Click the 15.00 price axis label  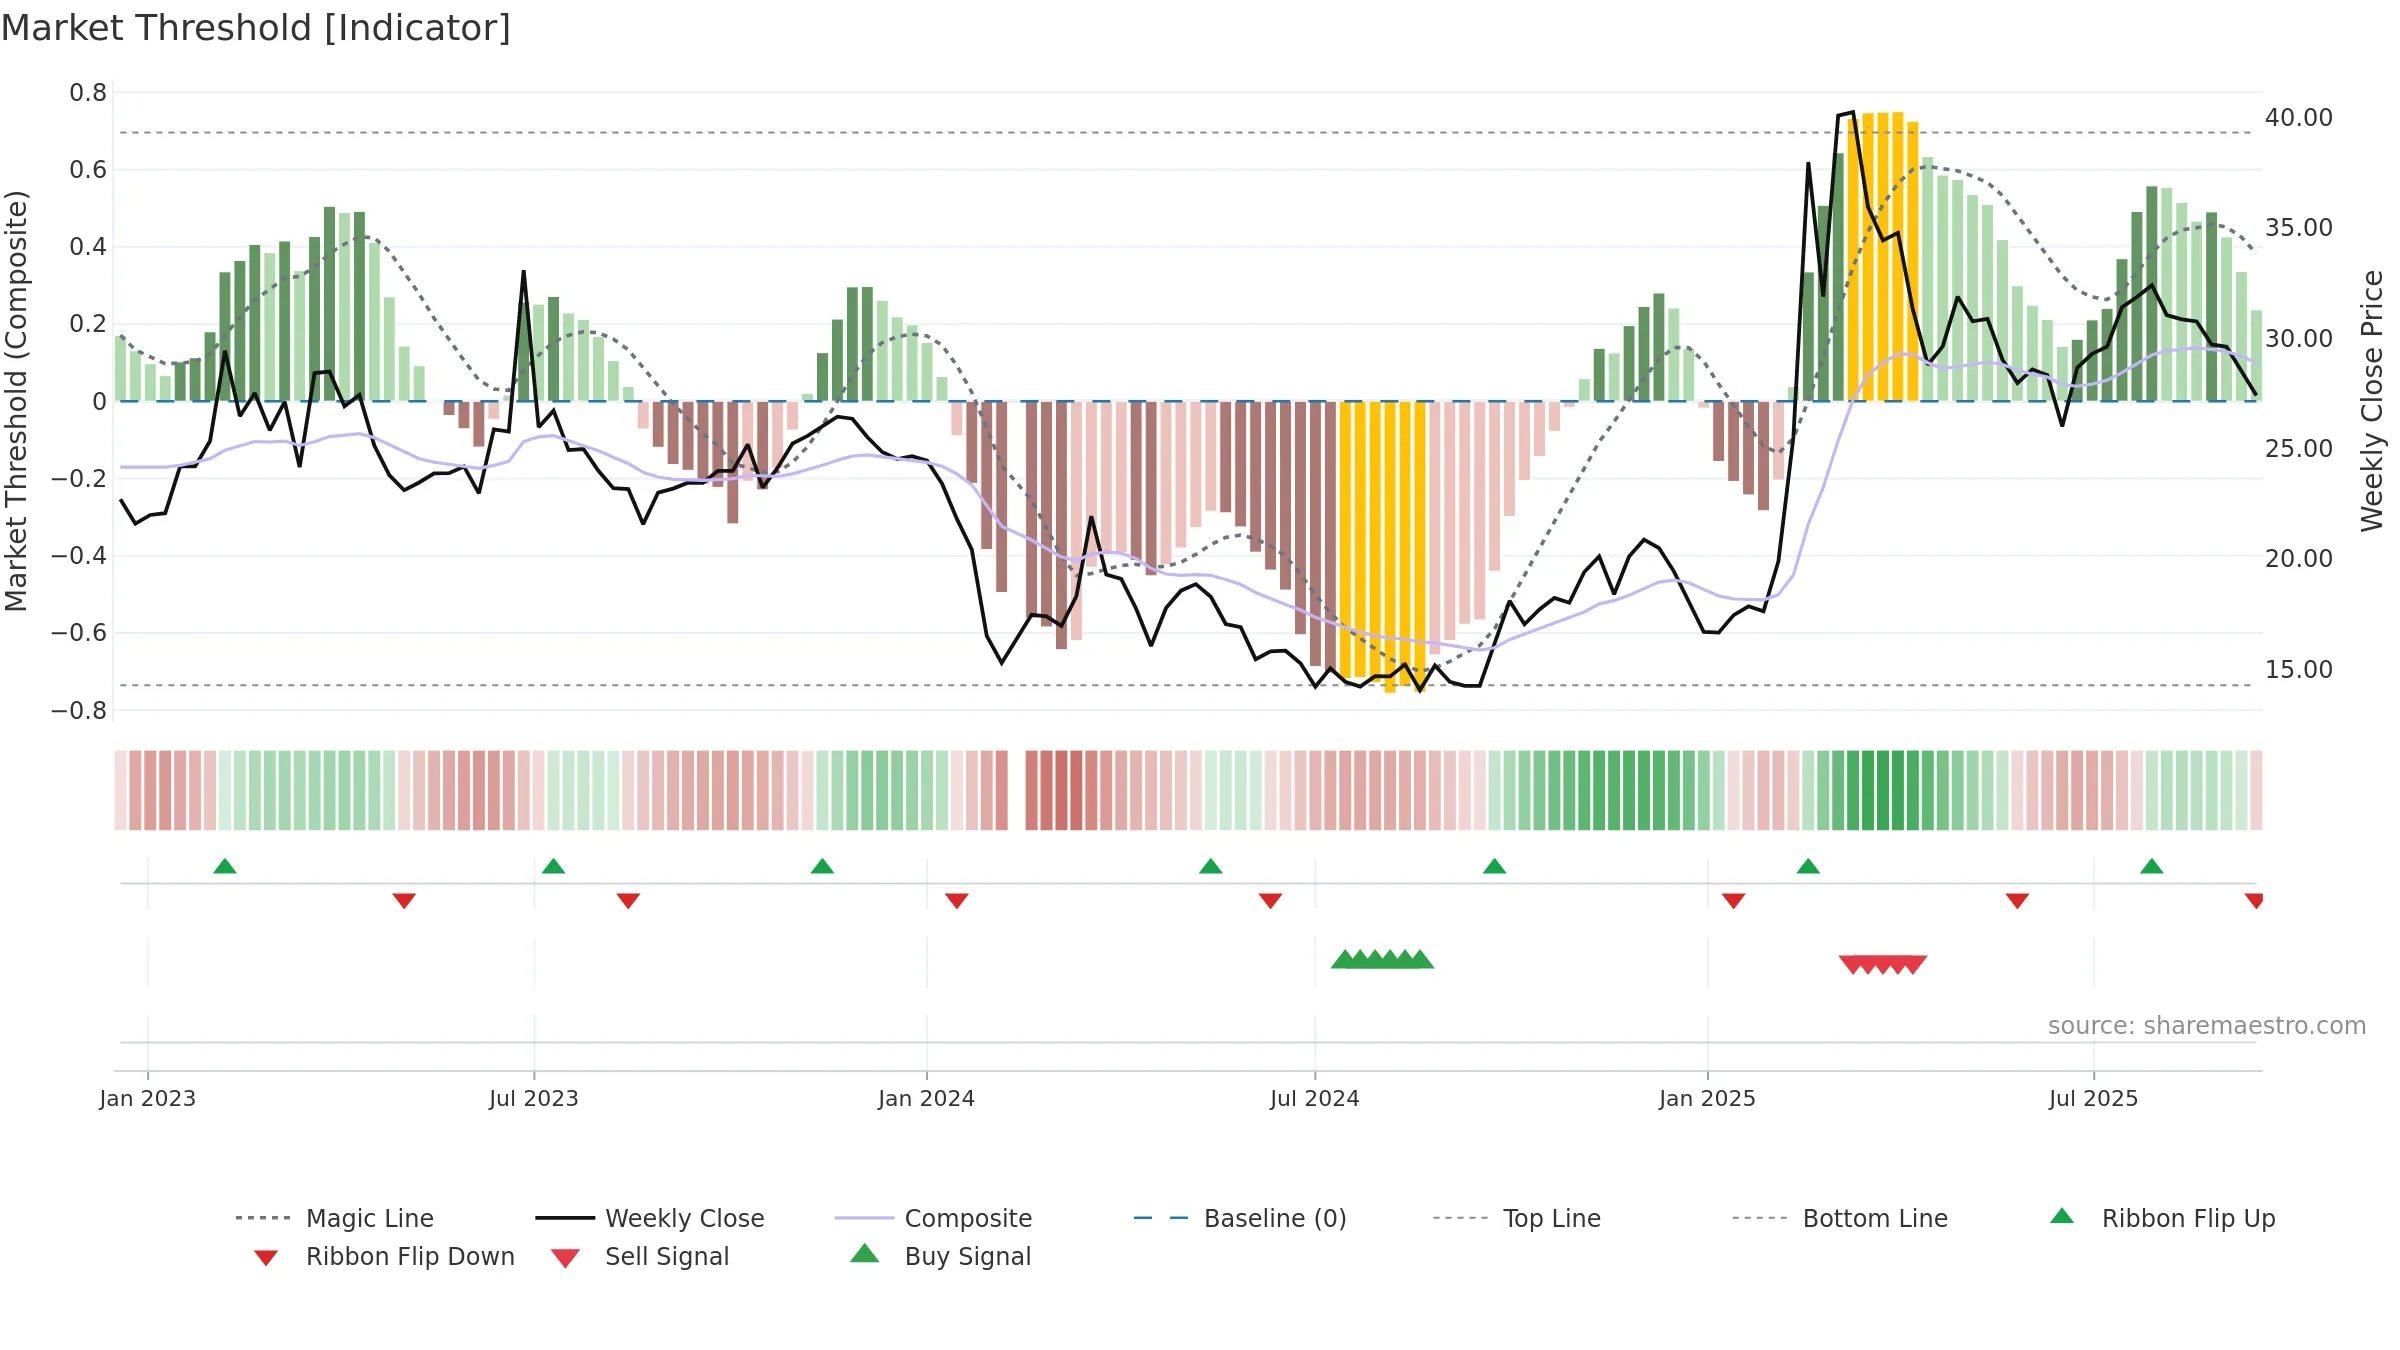(2299, 670)
